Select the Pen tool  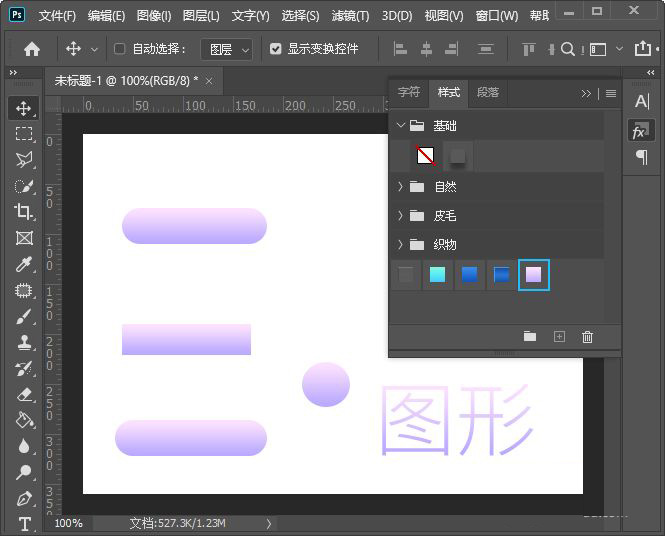pos(24,498)
